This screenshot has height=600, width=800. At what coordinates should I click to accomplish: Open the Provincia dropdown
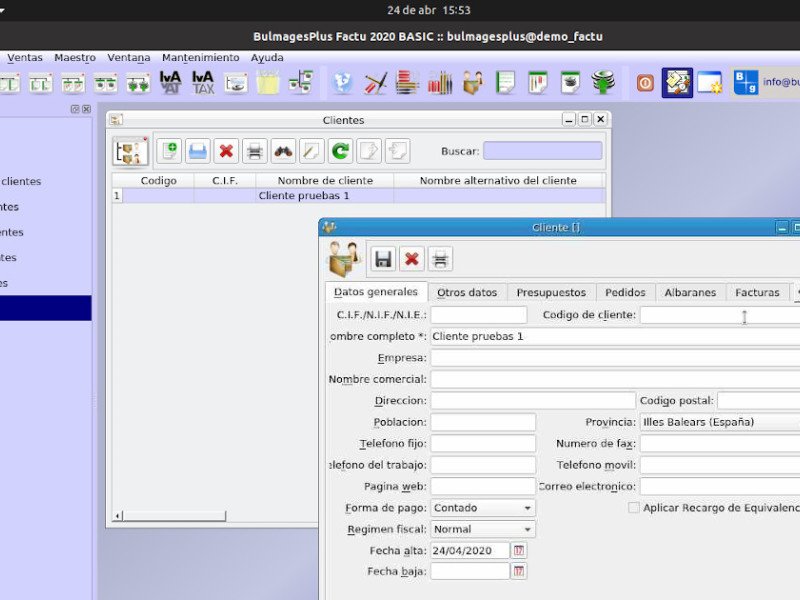(x=720, y=422)
